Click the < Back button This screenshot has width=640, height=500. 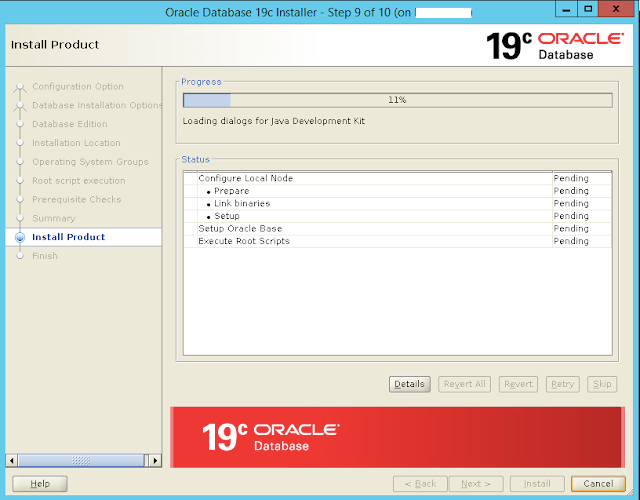coord(420,484)
